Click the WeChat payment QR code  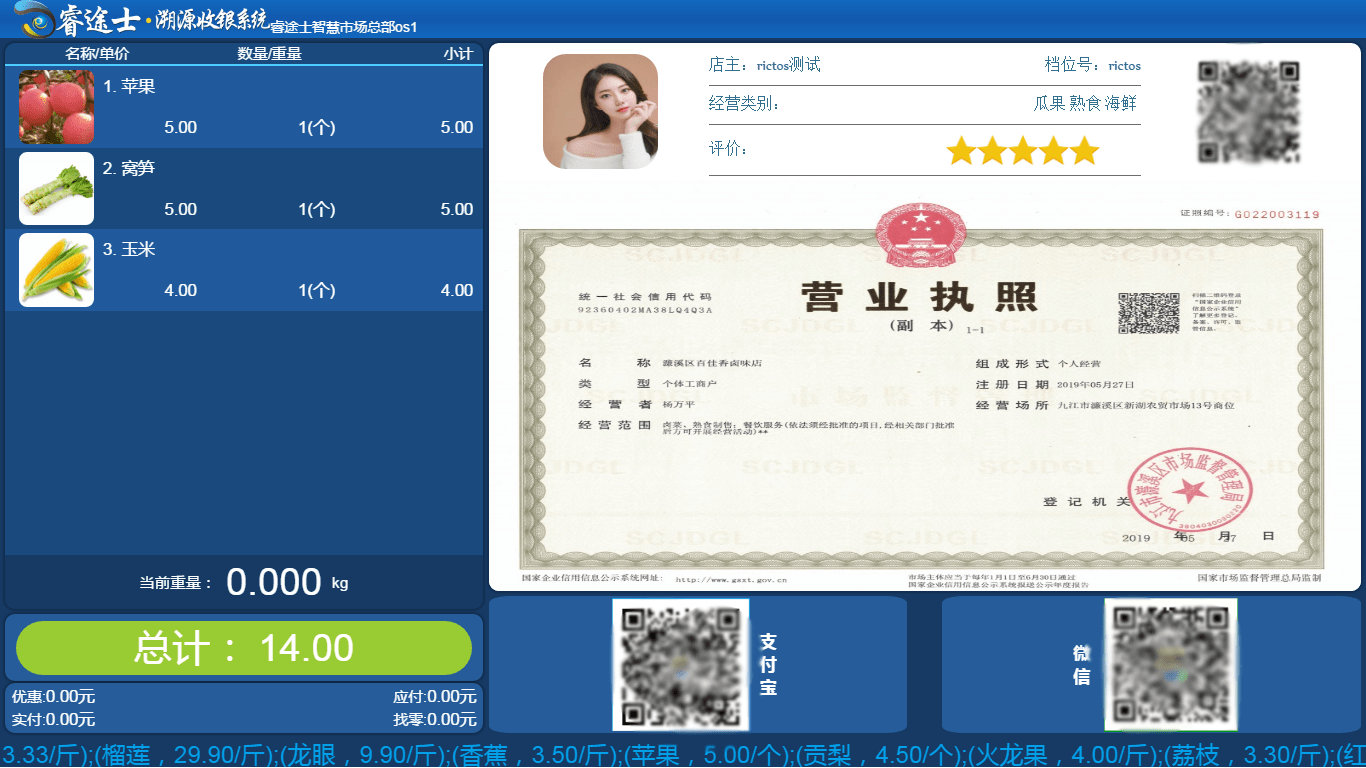click(x=1171, y=664)
